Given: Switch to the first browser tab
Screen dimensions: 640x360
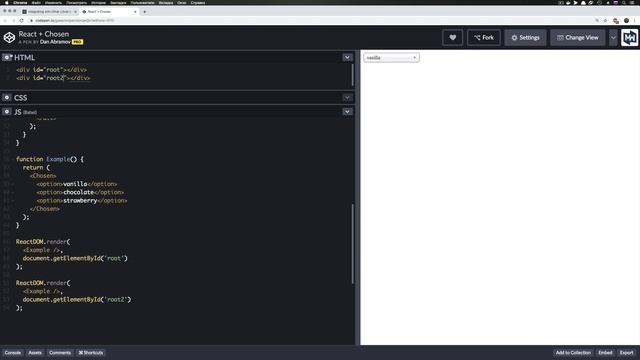Looking at the screenshot, I should (x=49, y=12).
